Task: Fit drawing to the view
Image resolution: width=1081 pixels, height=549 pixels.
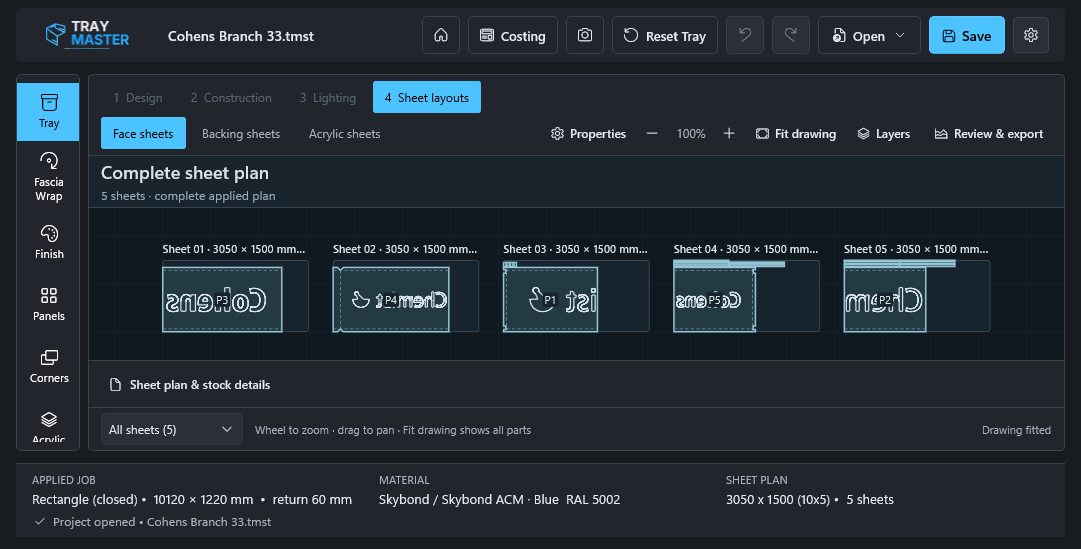Action: tap(796, 133)
